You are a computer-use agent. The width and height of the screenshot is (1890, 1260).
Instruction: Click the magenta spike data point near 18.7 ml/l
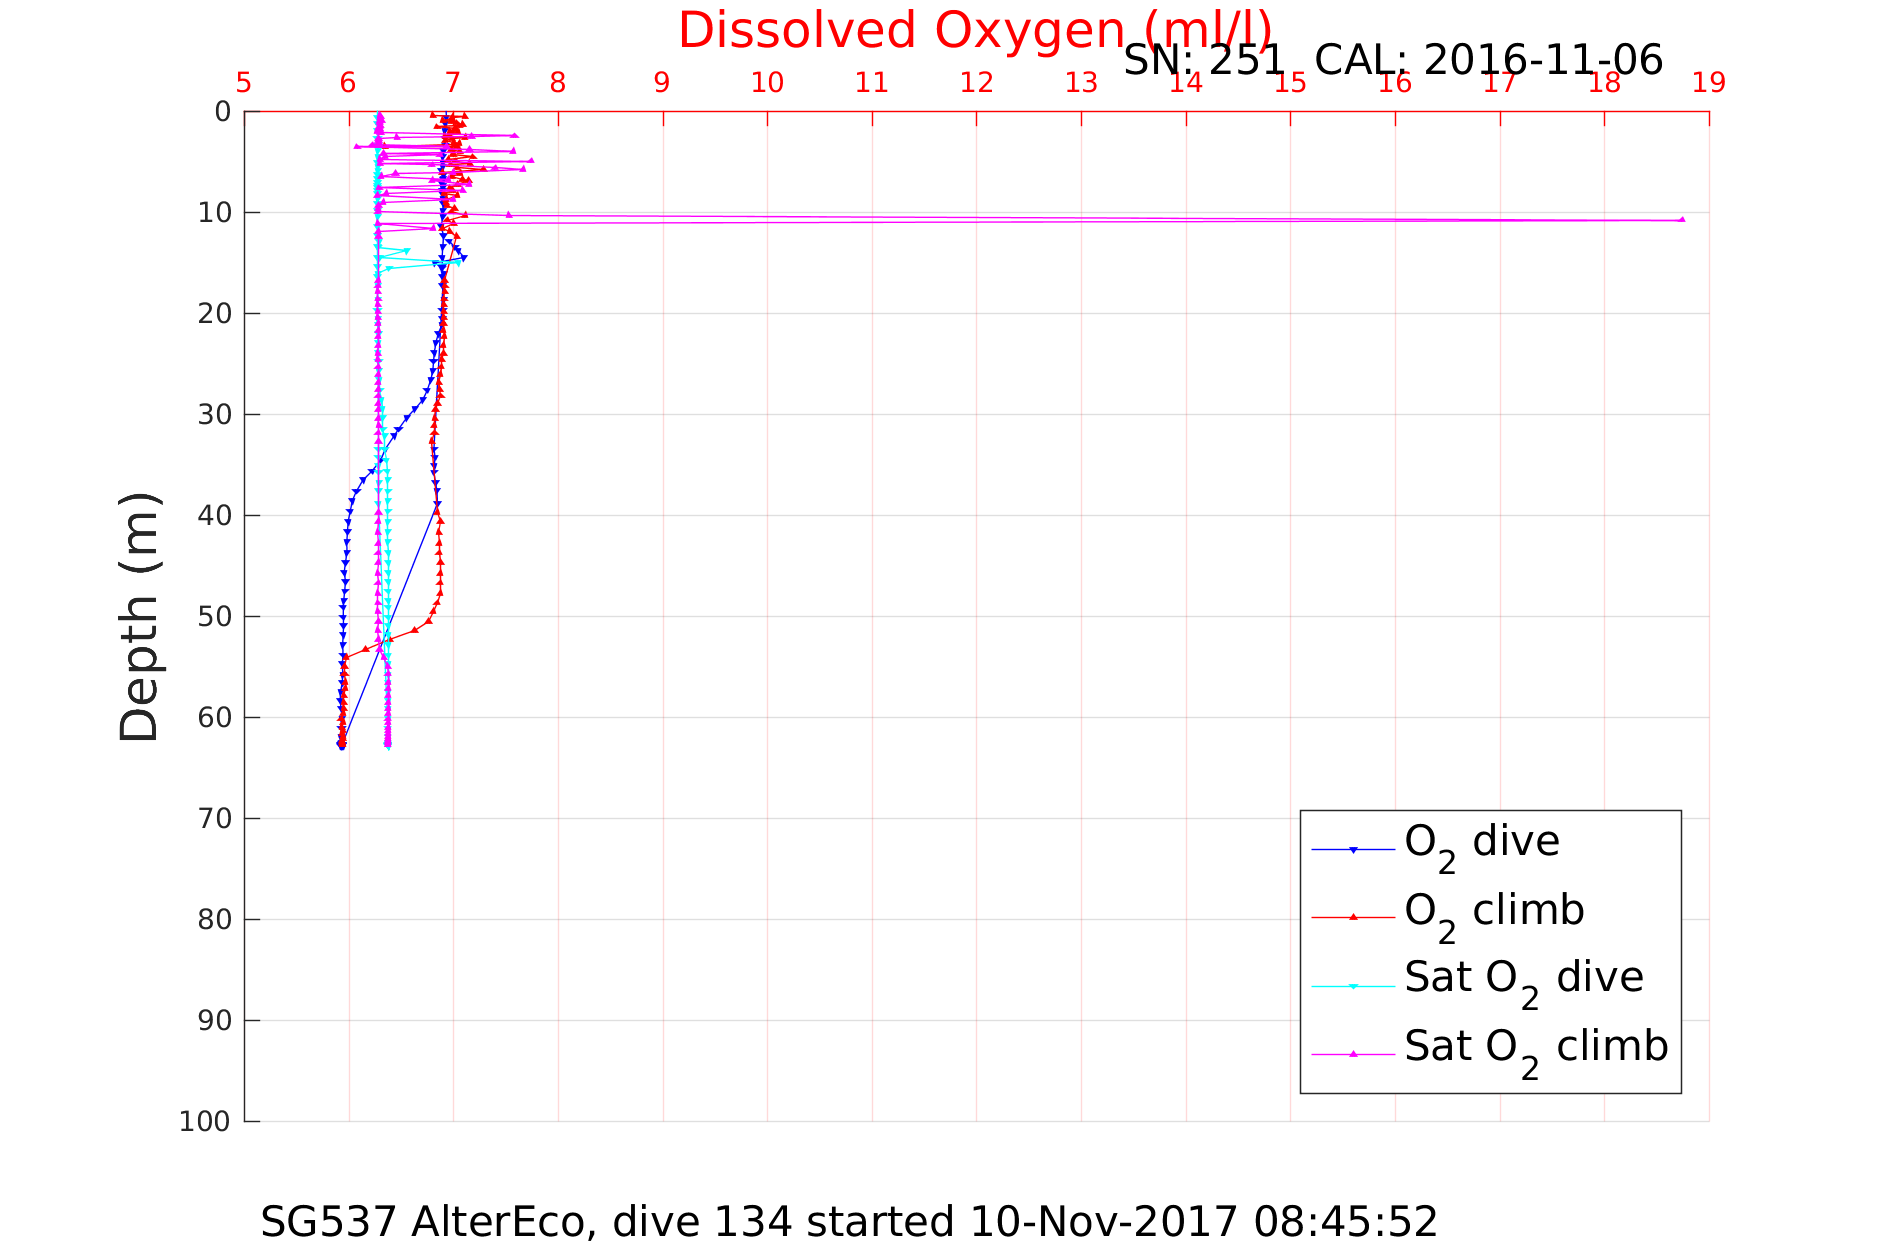[1682, 219]
